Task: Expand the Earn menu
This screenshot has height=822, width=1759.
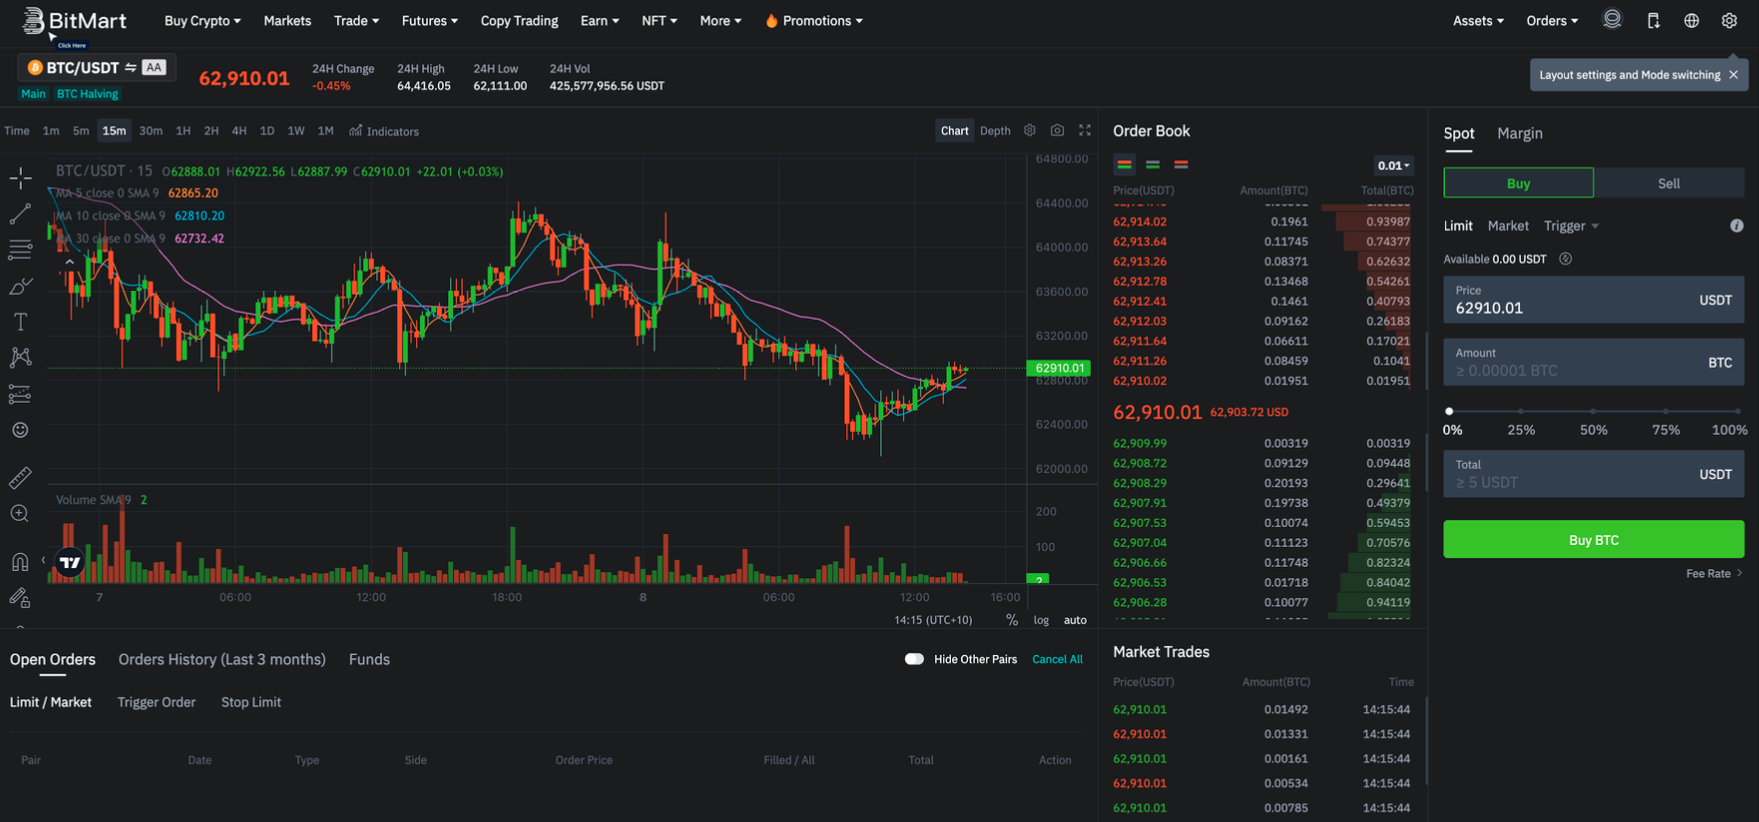Action: [599, 21]
